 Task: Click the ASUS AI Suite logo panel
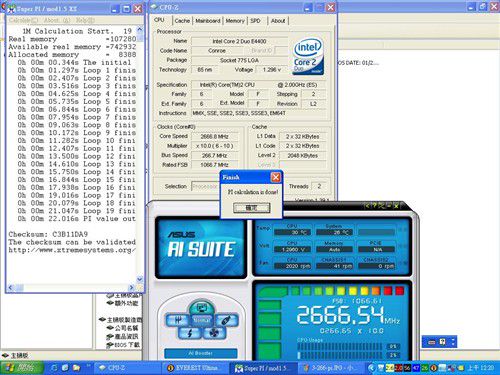[x=201, y=247]
